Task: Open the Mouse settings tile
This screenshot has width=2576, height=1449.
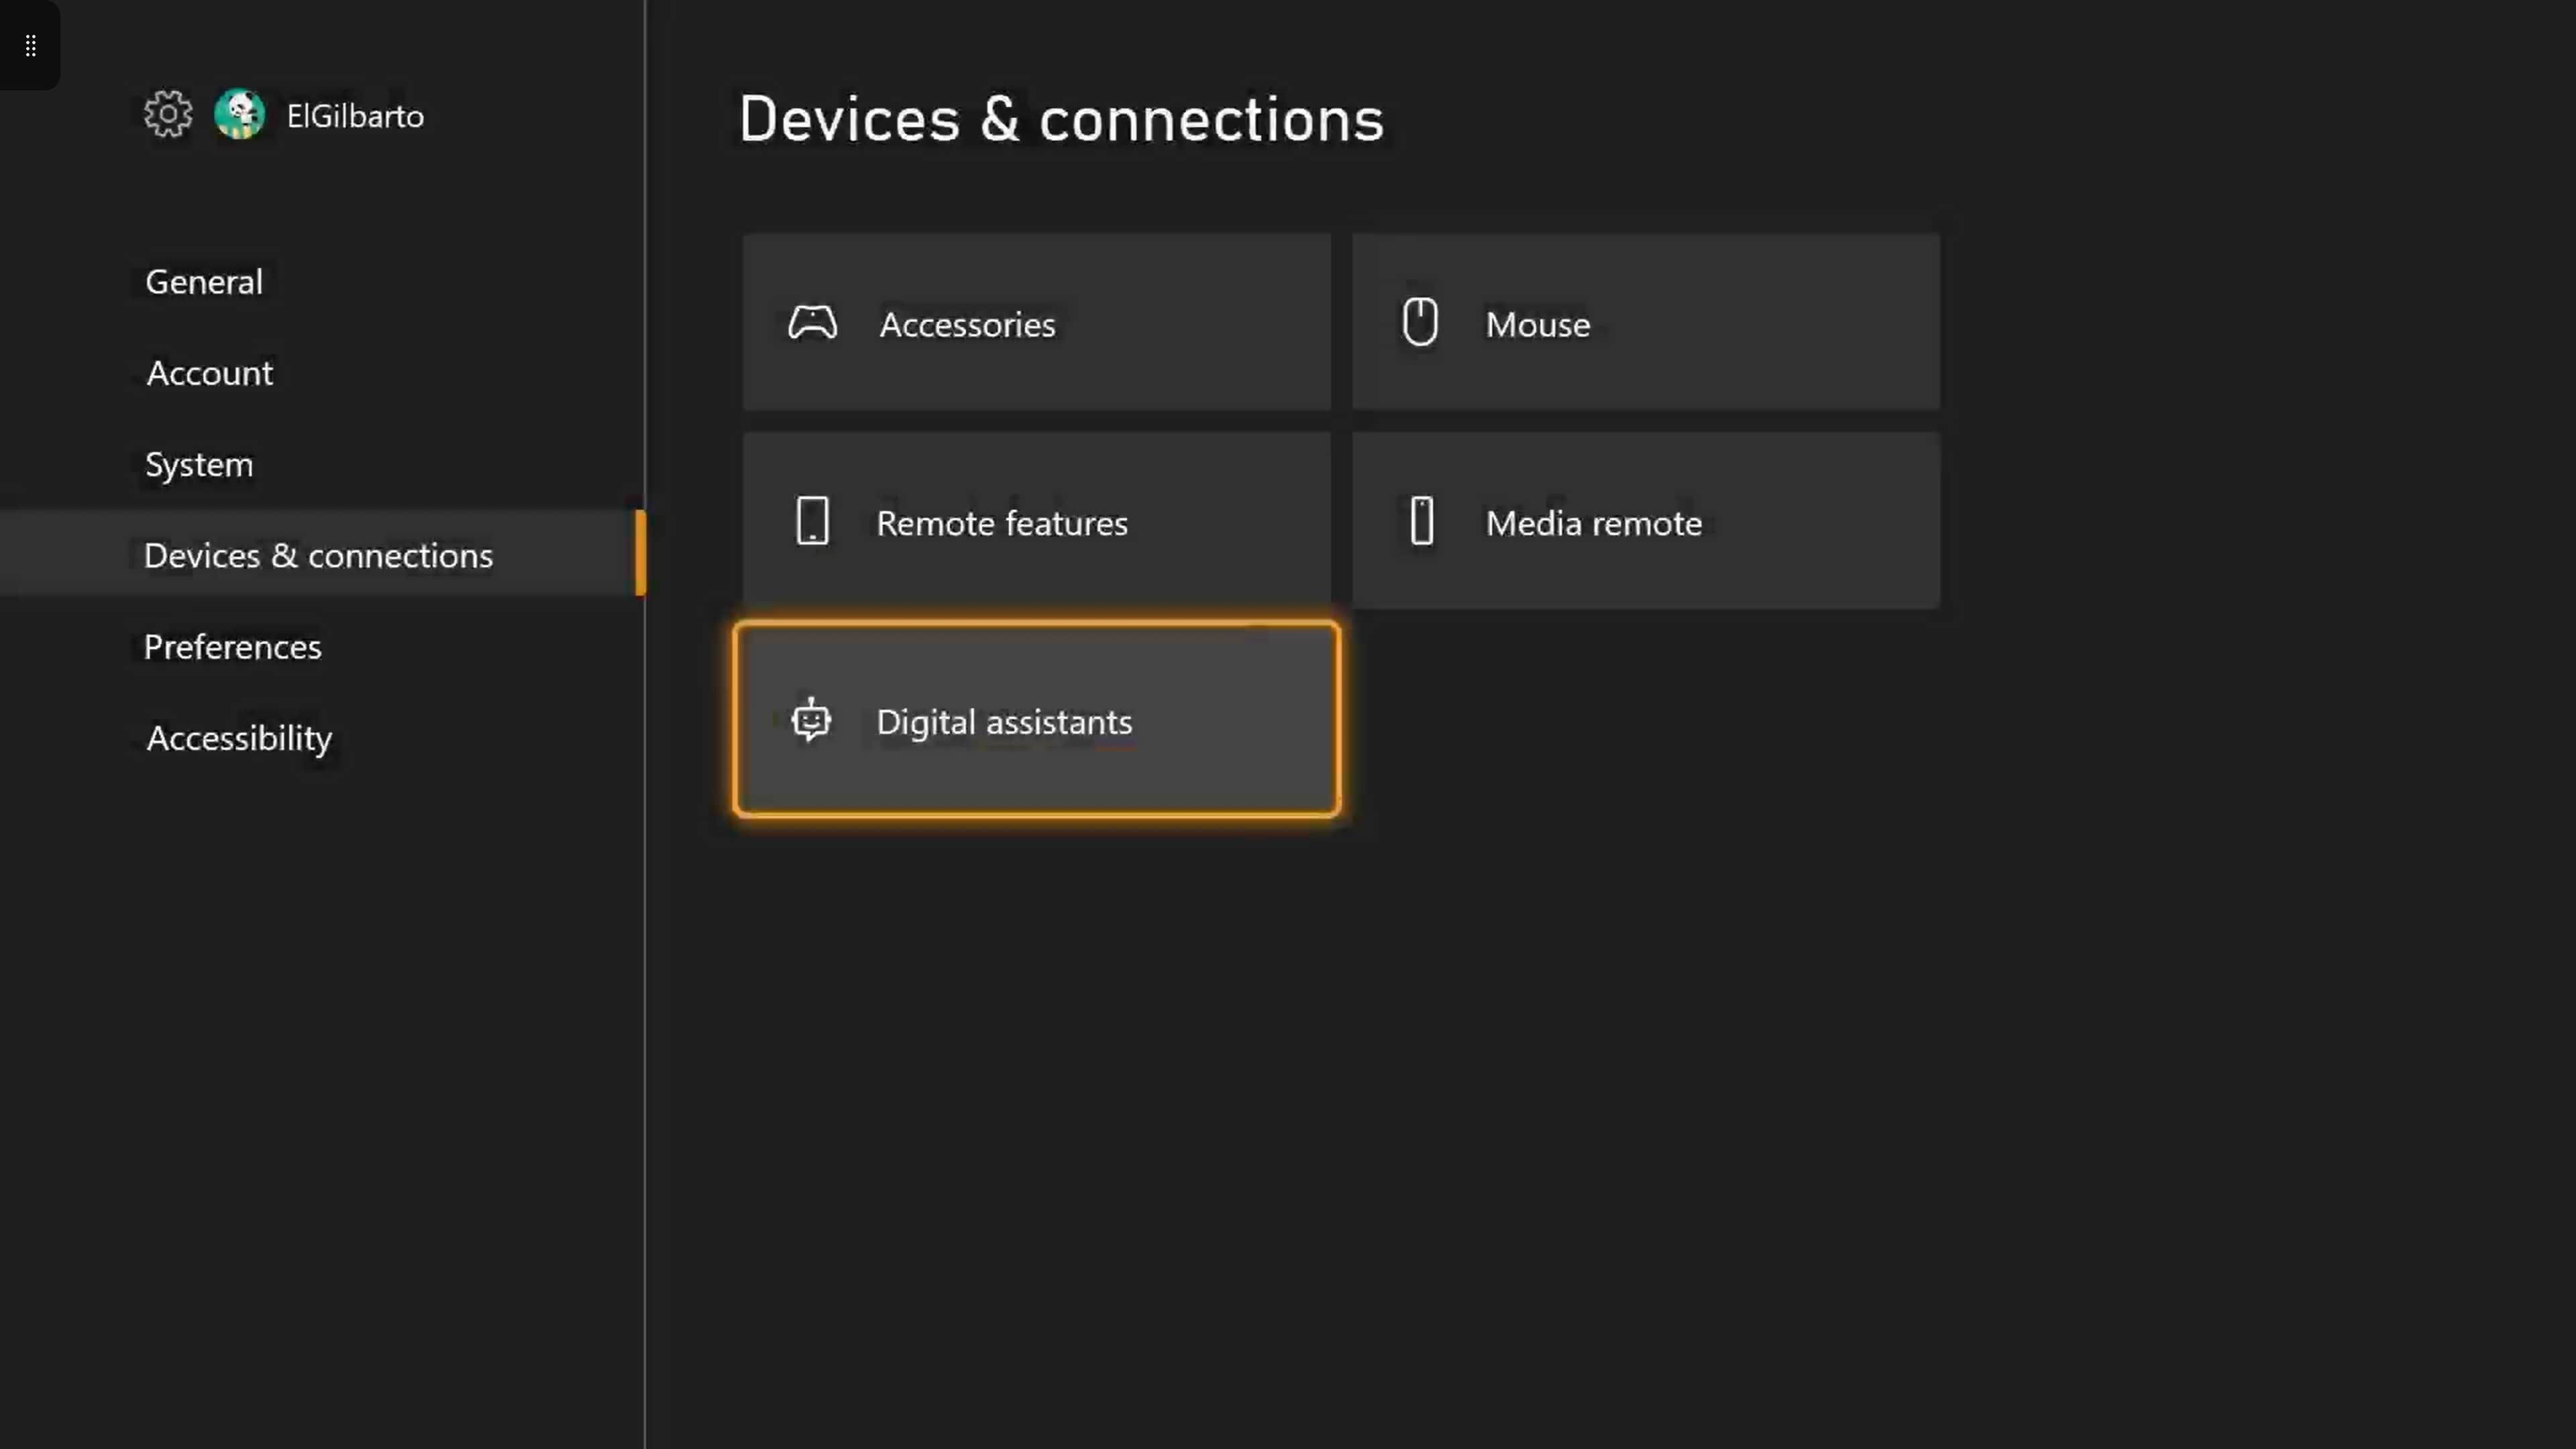Action: coord(1645,322)
